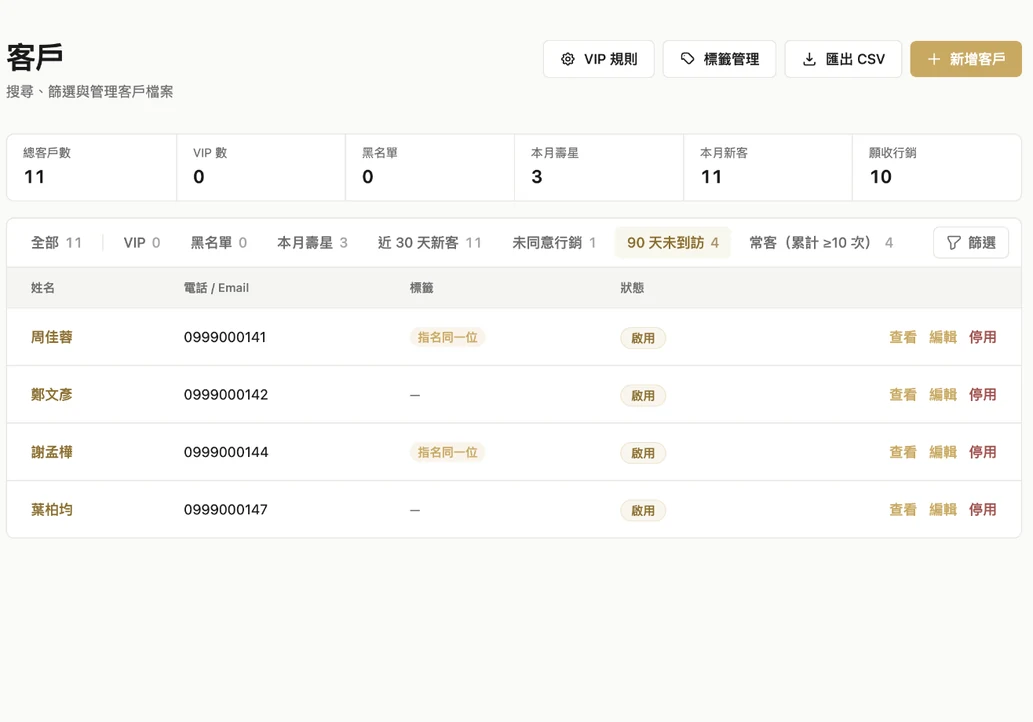
Task: Click 啟用 status badge for 周佳蓉
Action: tap(643, 338)
